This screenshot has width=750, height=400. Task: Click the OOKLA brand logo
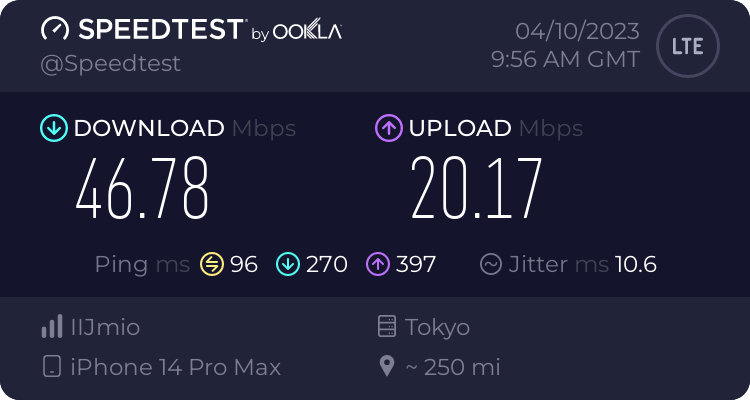click(307, 30)
